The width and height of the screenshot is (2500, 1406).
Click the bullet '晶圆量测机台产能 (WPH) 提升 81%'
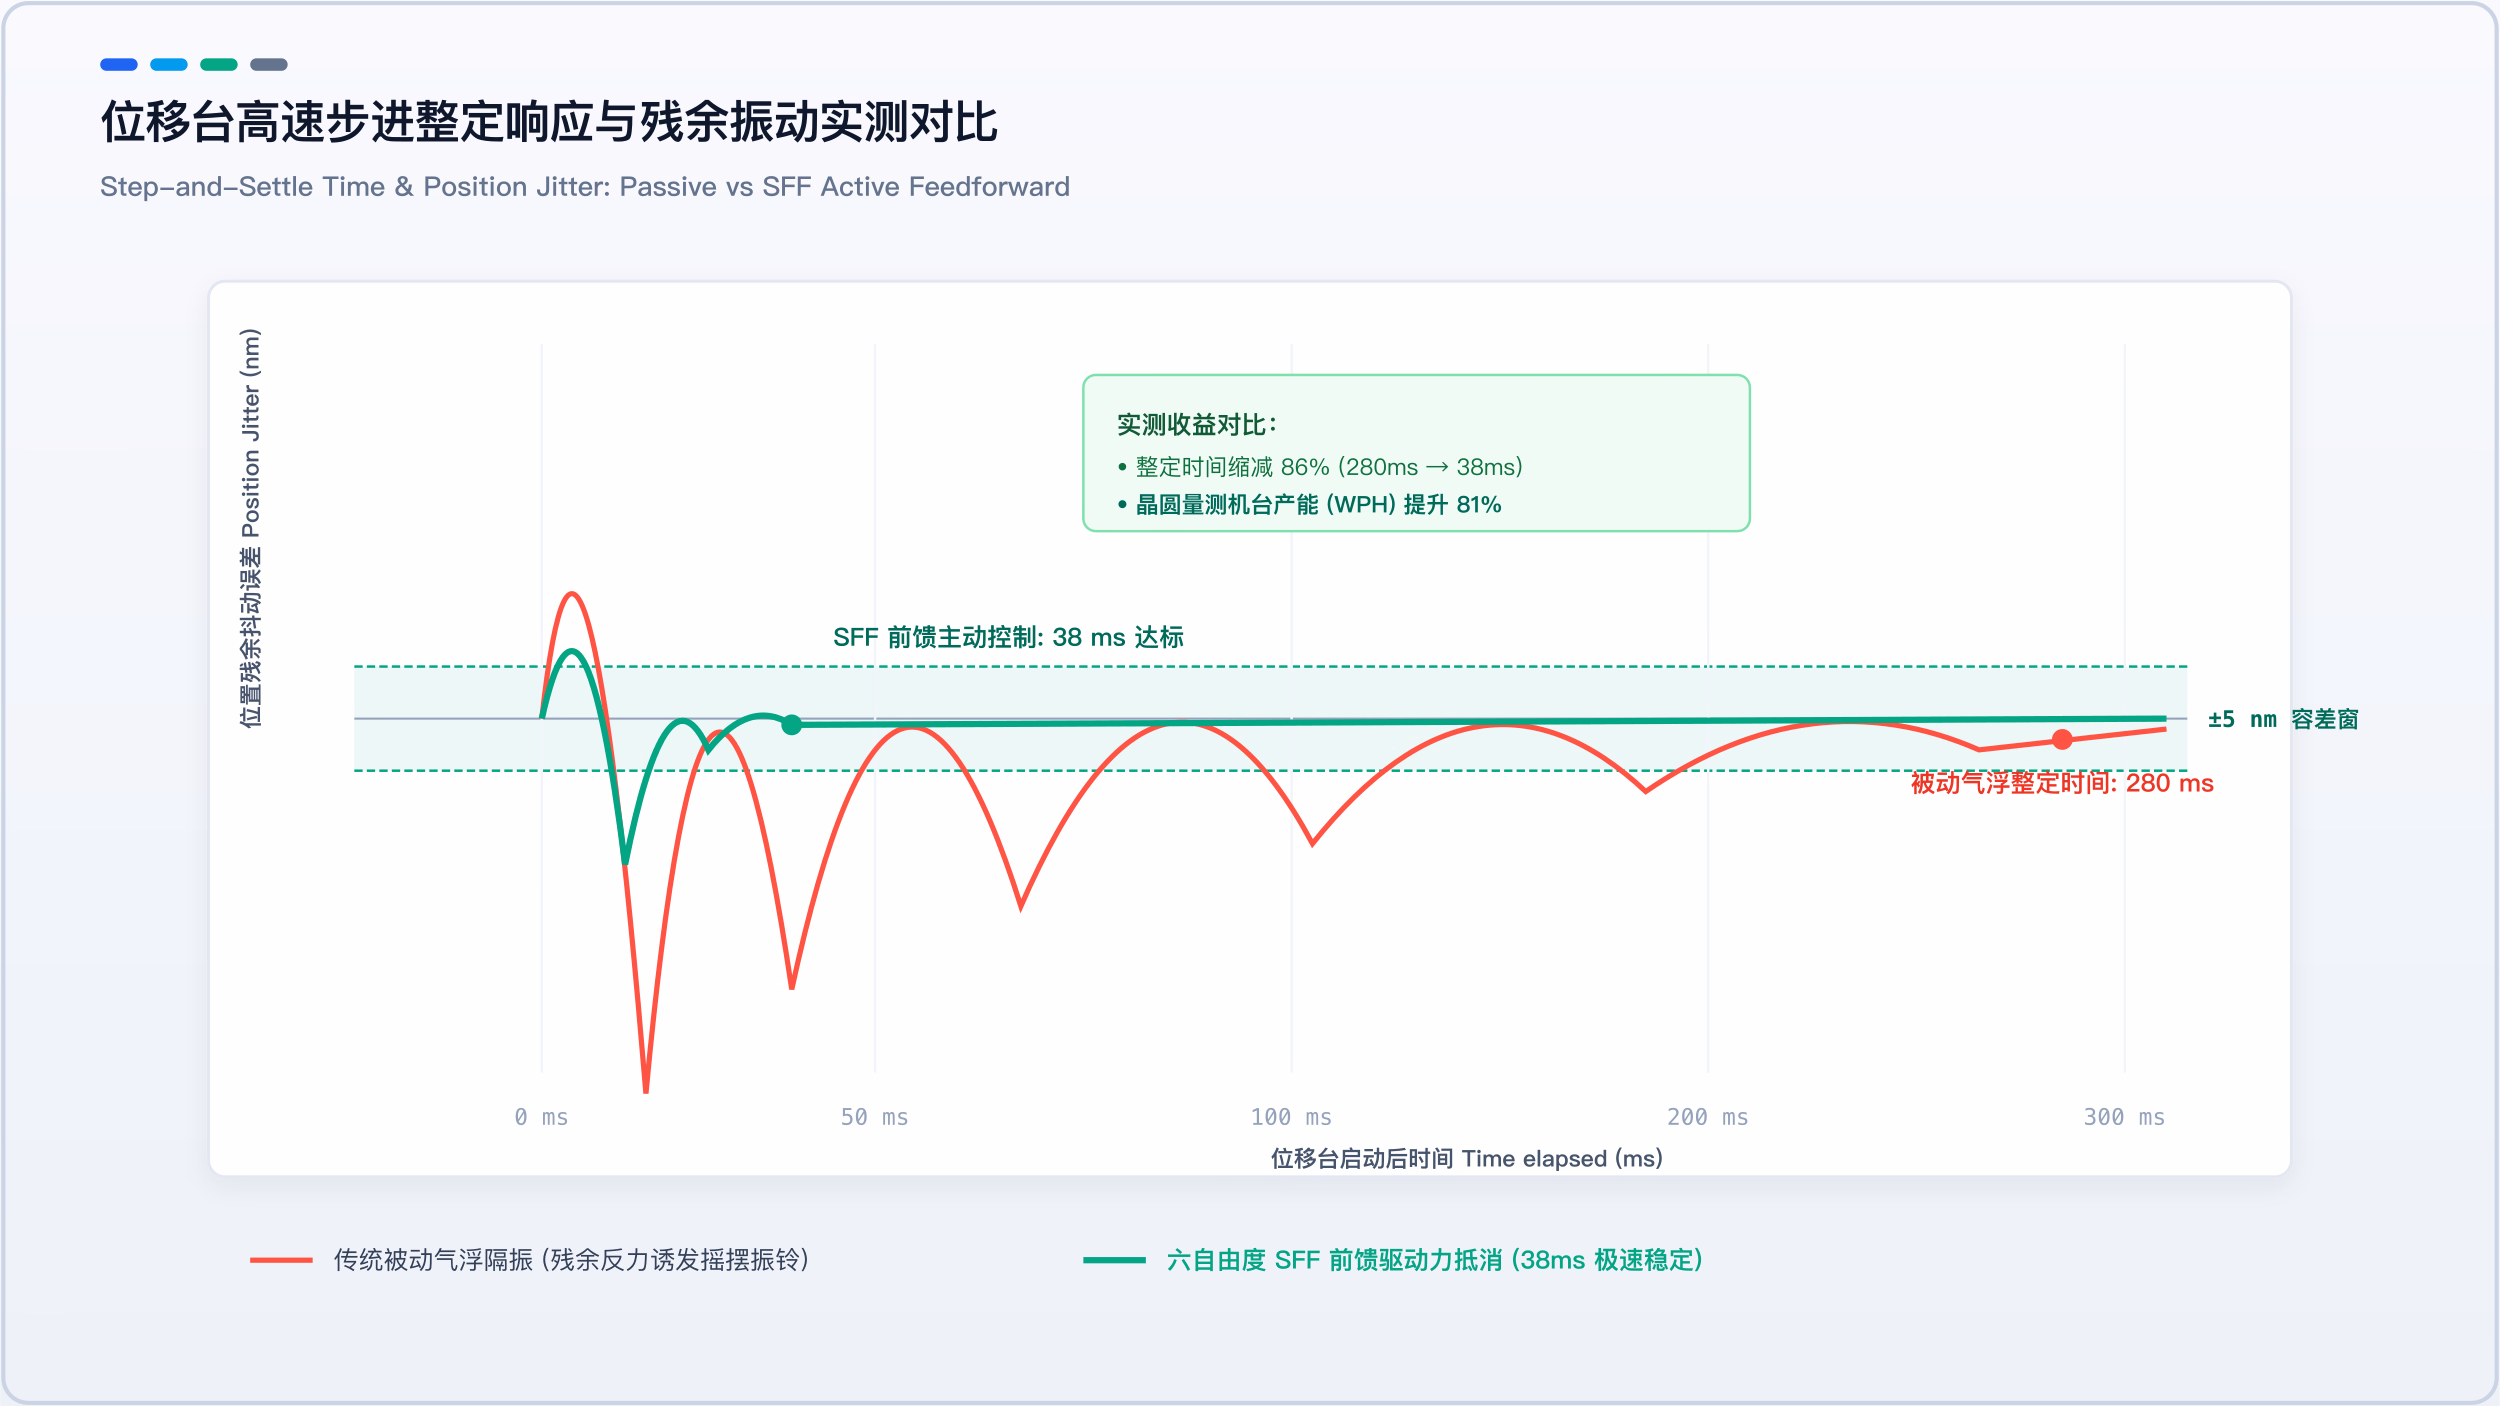pos(1309,505)
